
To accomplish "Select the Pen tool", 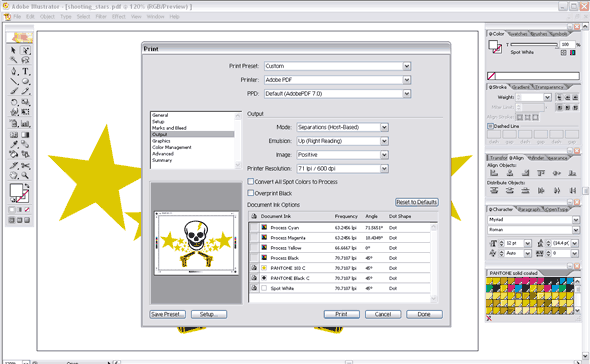I will click(x=14, y=71).
